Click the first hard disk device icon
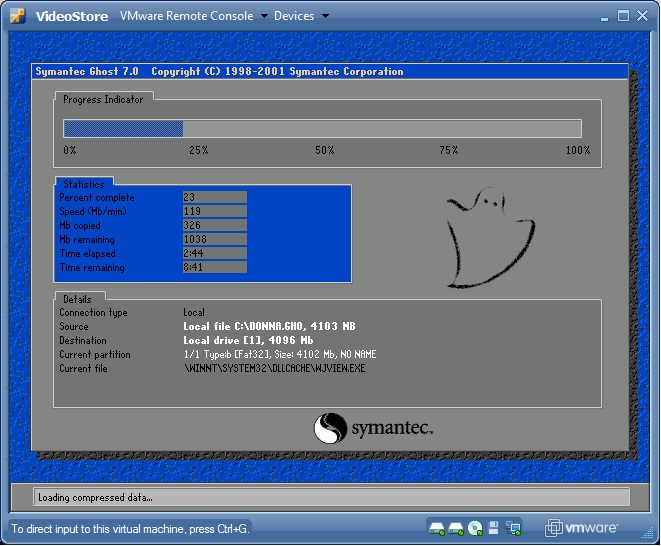The image size is (661, 546). [437, 528]
